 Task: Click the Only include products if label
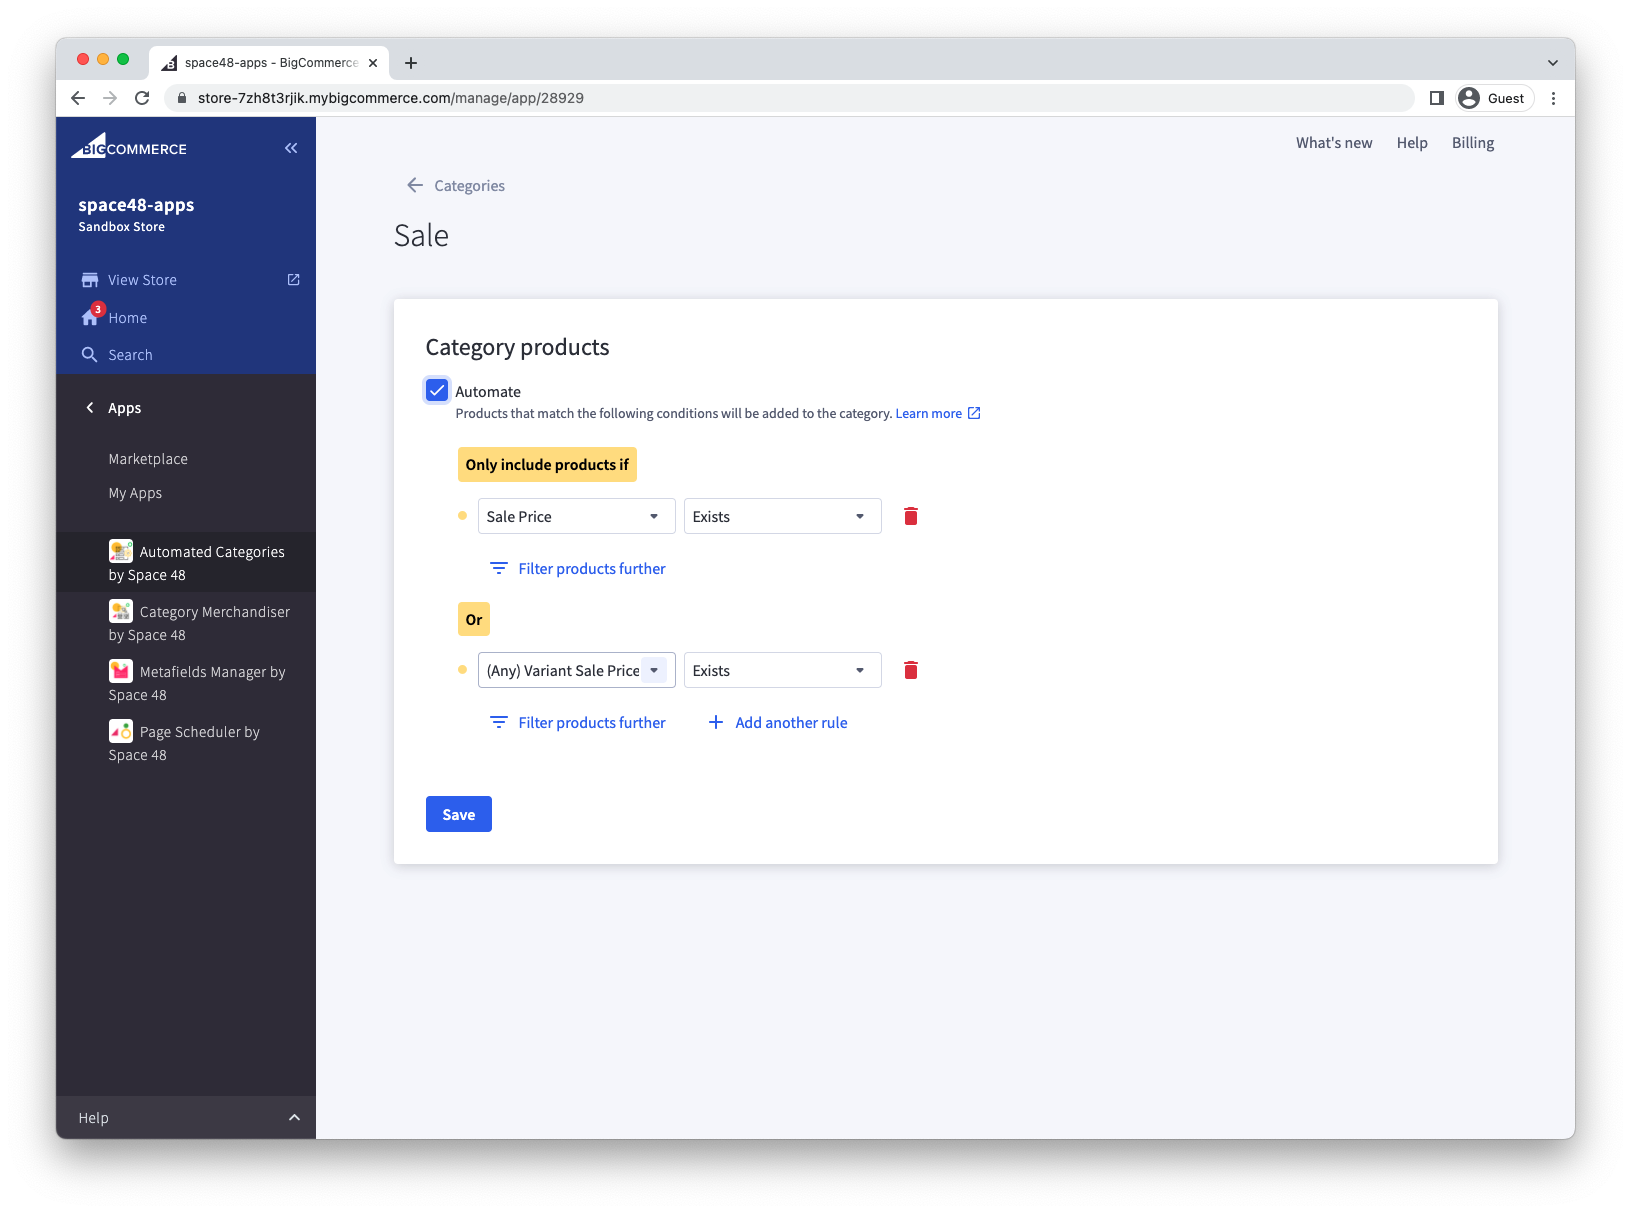pyautogui.click(x=547, y=464)
